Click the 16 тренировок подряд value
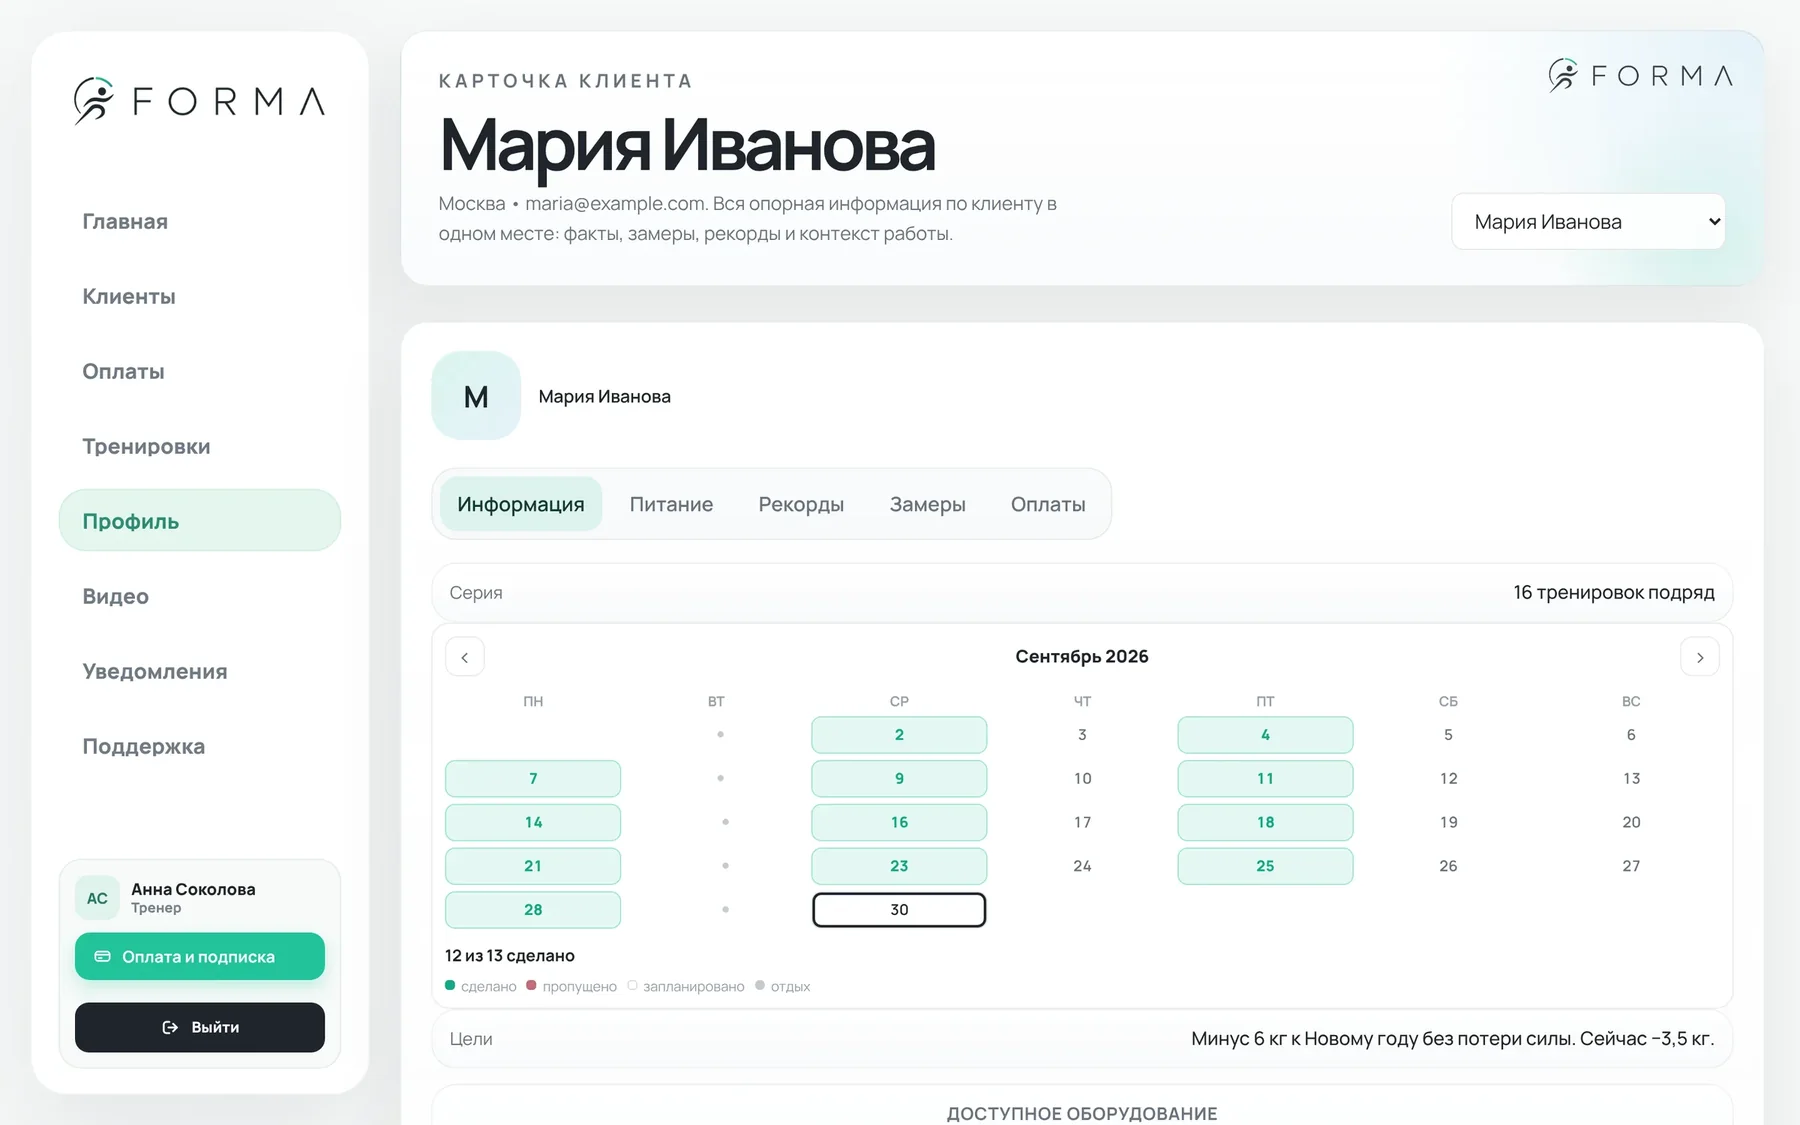The height and width of the screenshot is (1125, 1800). click(x=1614, y=592)
